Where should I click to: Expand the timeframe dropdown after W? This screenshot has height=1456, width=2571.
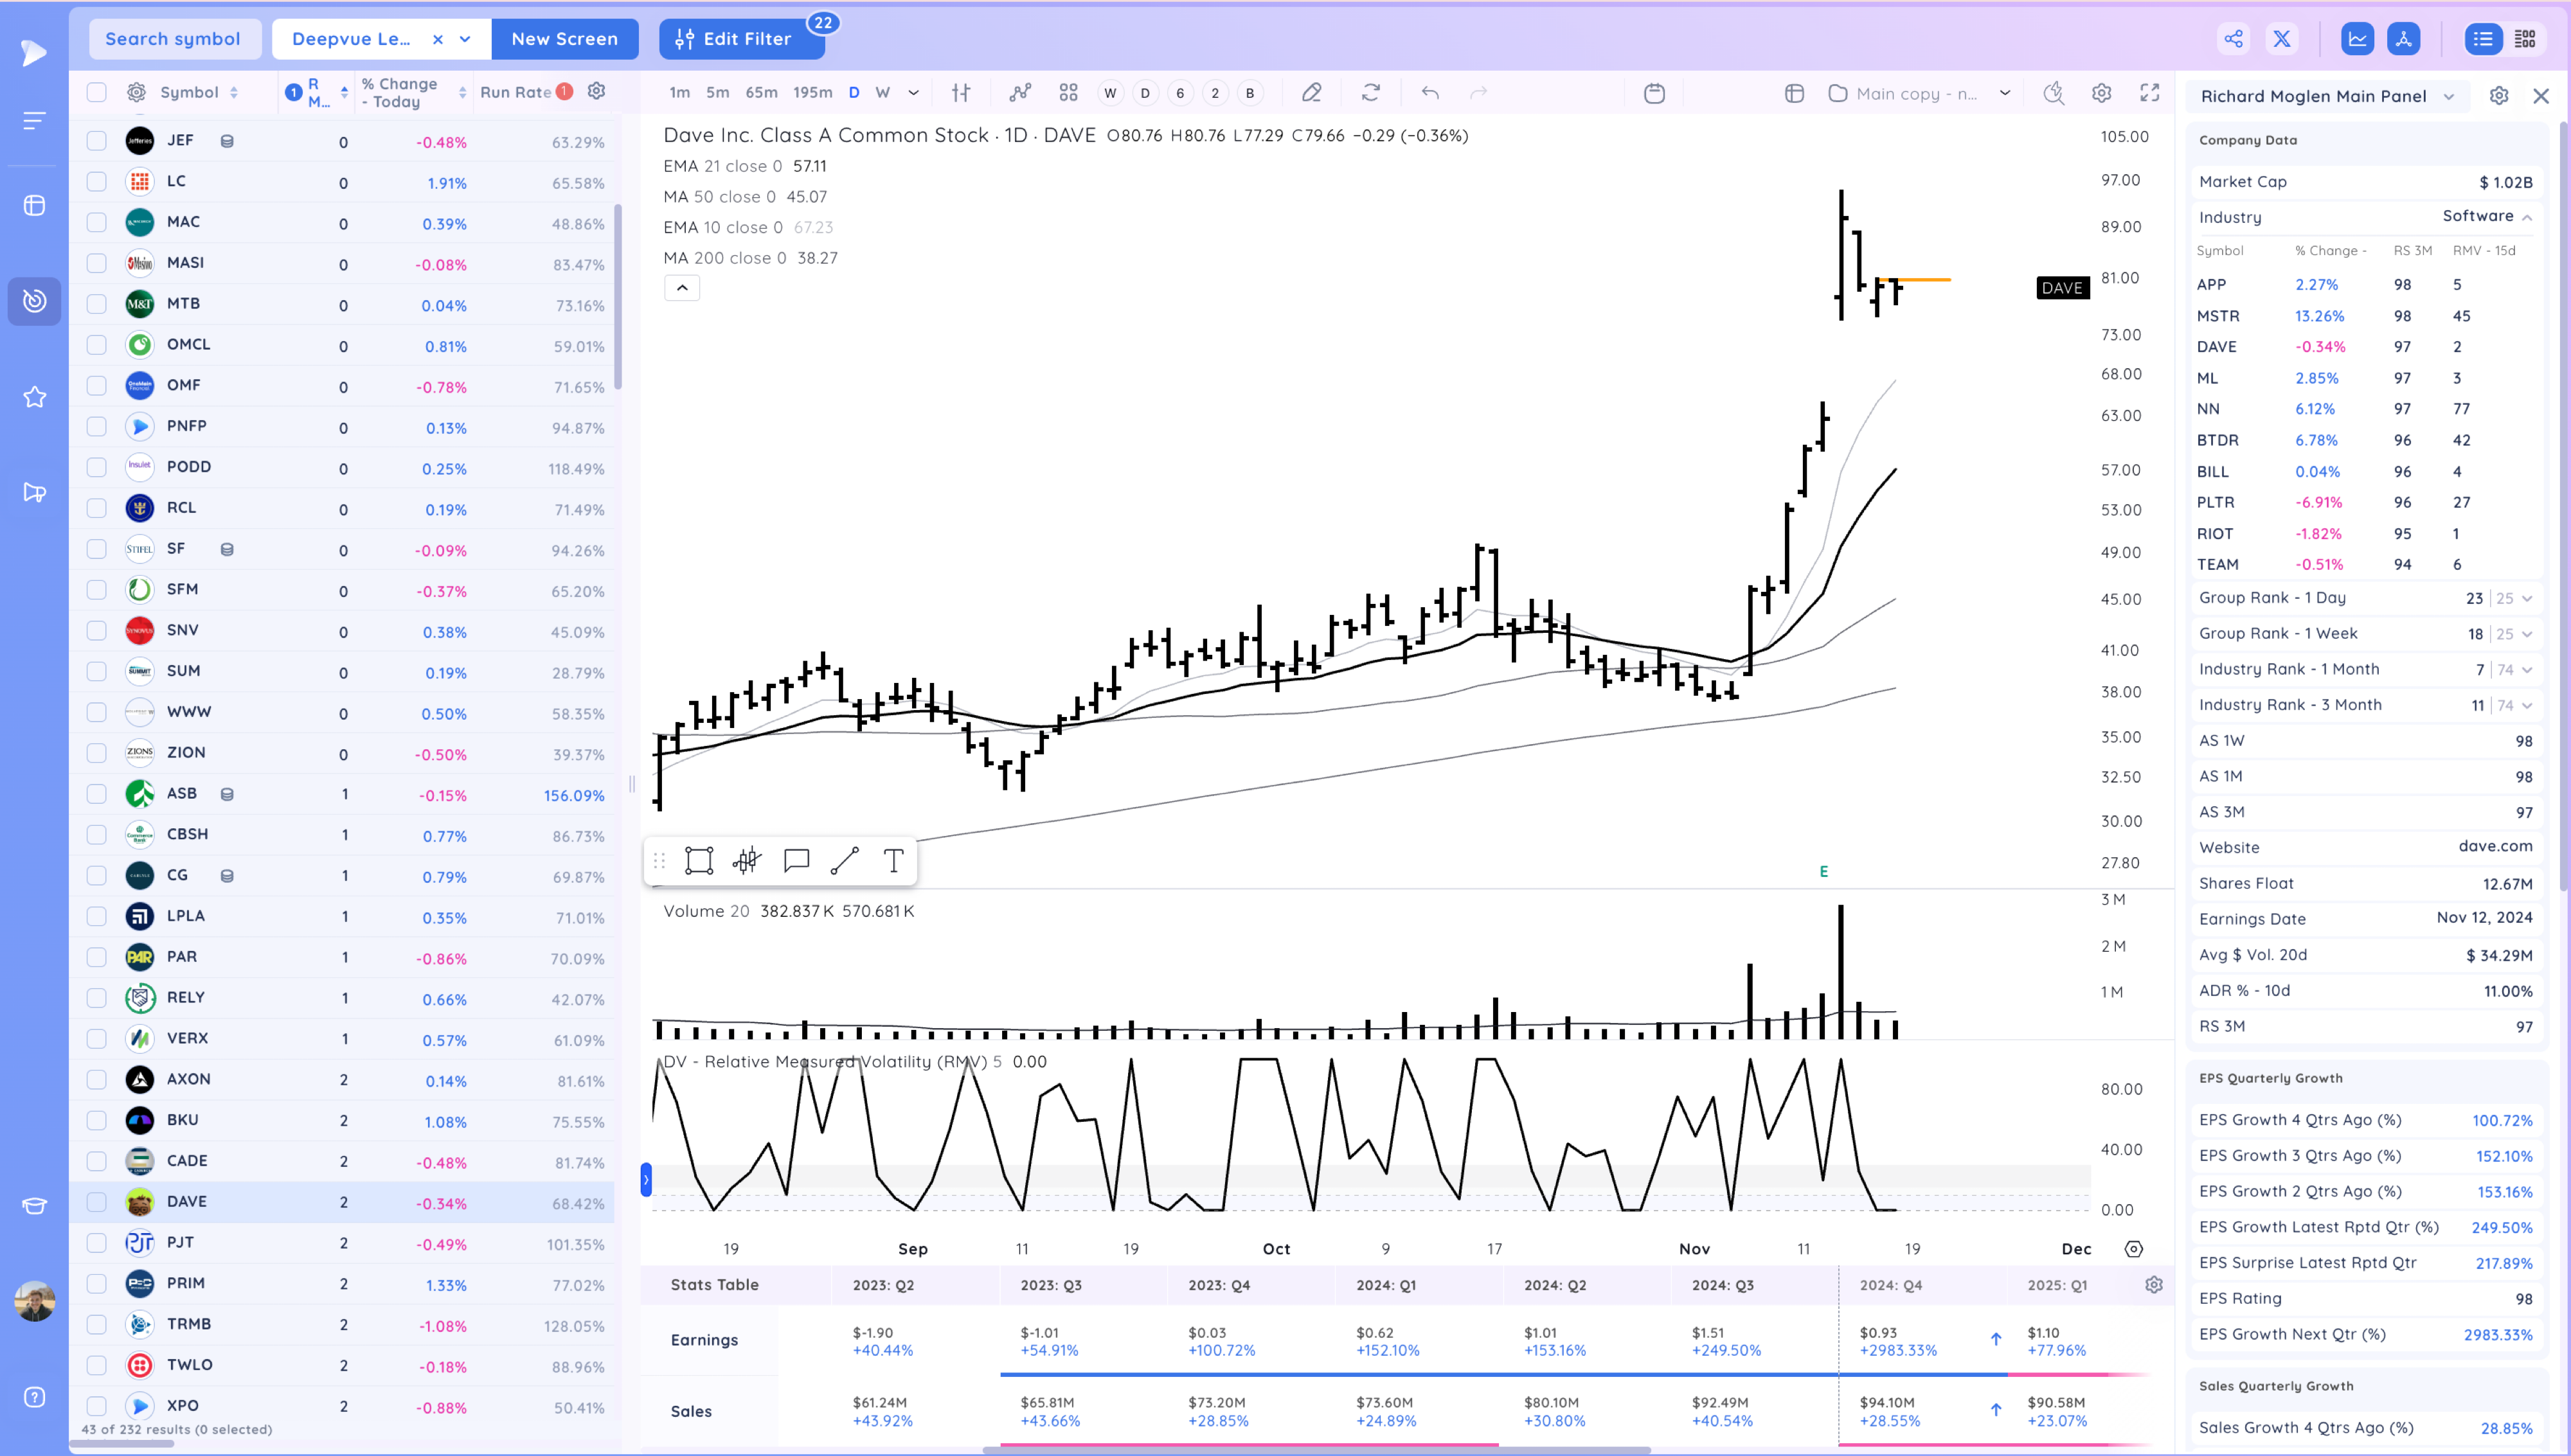913,93
